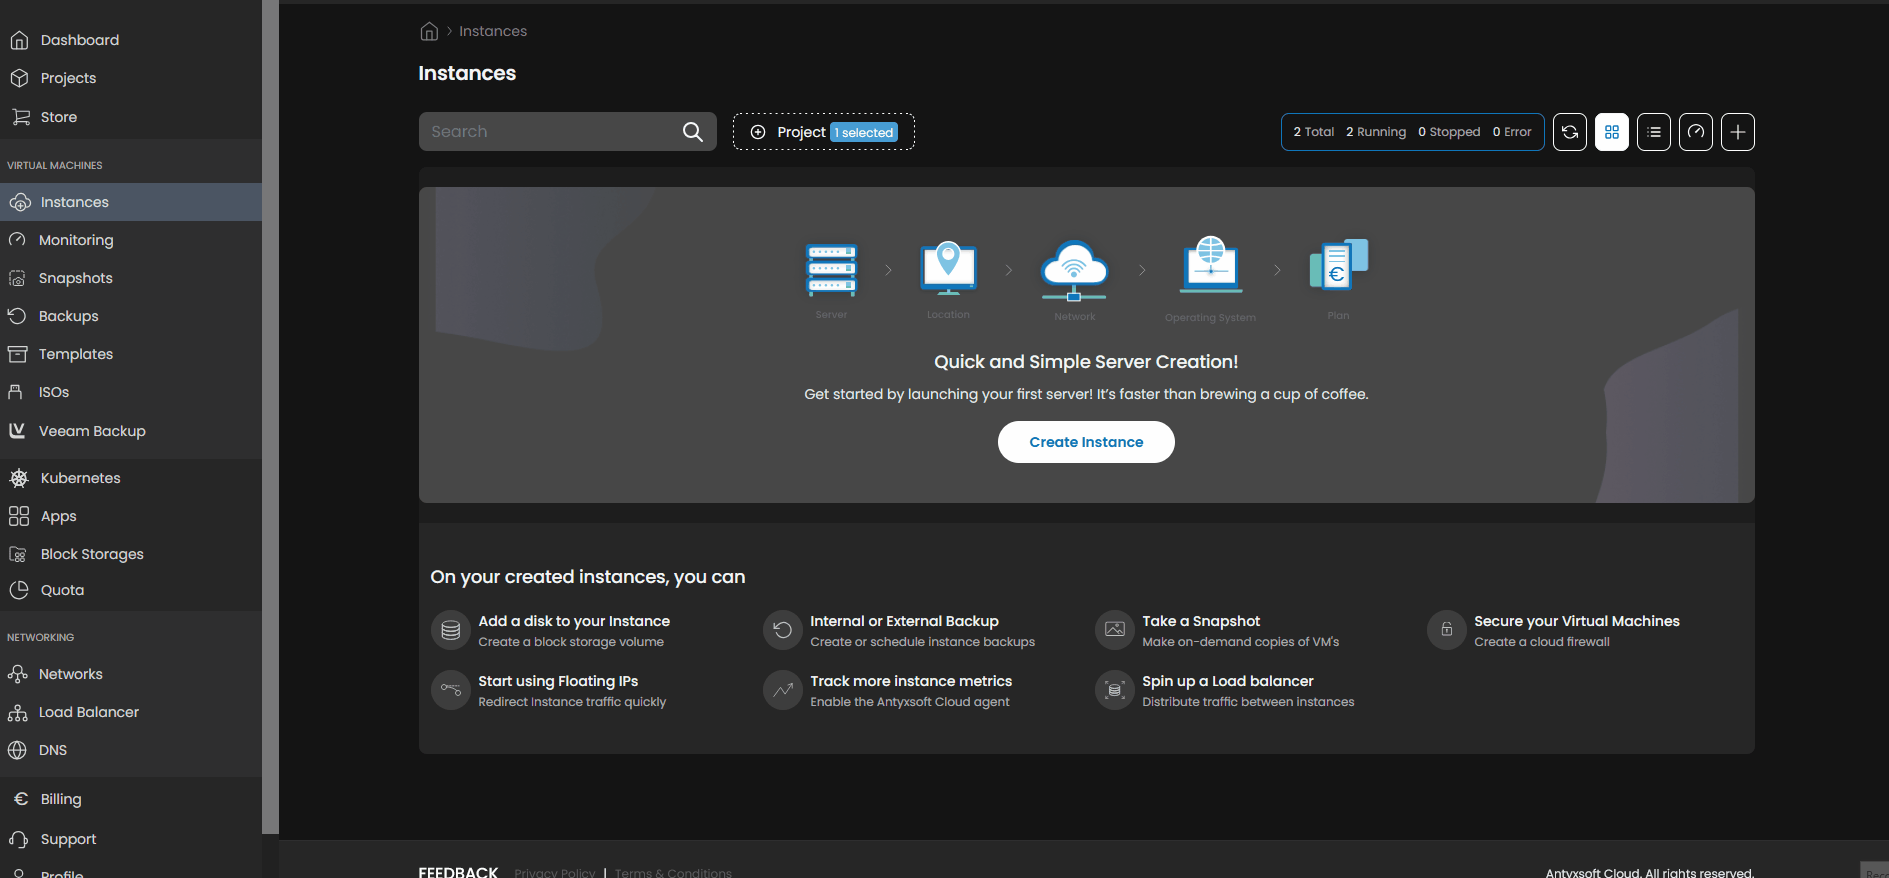1889x878 pixels.
Task: Select the 2 Running status filter
Action: click(1375, 132)
